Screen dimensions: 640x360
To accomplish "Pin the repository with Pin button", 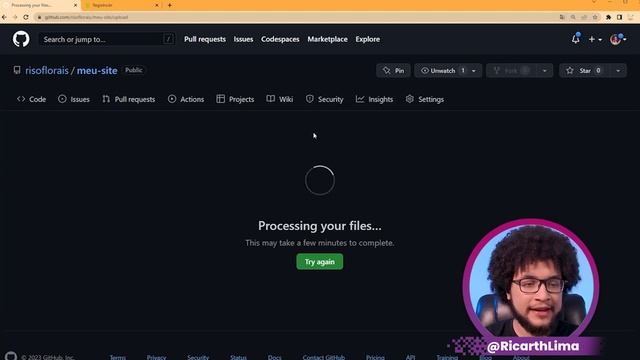I will (393, 71).
